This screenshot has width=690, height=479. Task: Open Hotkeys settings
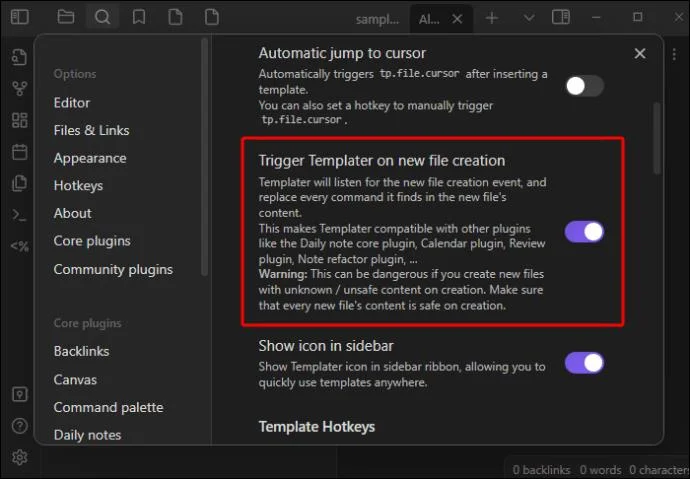pos(78,186)
